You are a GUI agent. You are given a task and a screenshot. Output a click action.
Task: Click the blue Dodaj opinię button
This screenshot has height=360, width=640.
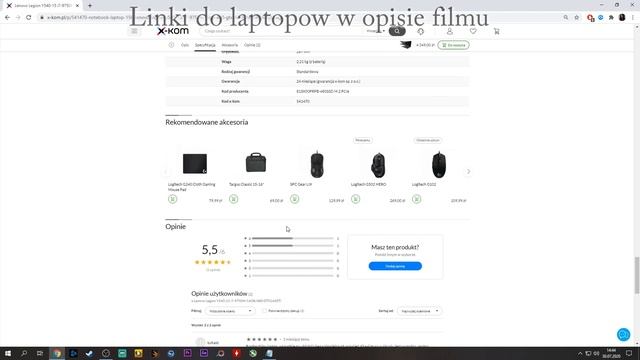395,266
